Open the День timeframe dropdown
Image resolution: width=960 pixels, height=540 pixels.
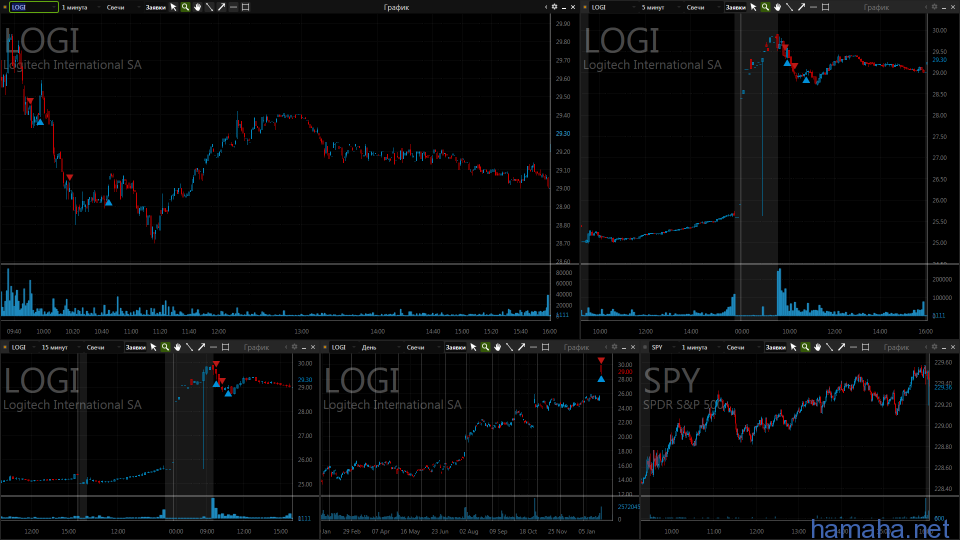[x=380, y=347]
